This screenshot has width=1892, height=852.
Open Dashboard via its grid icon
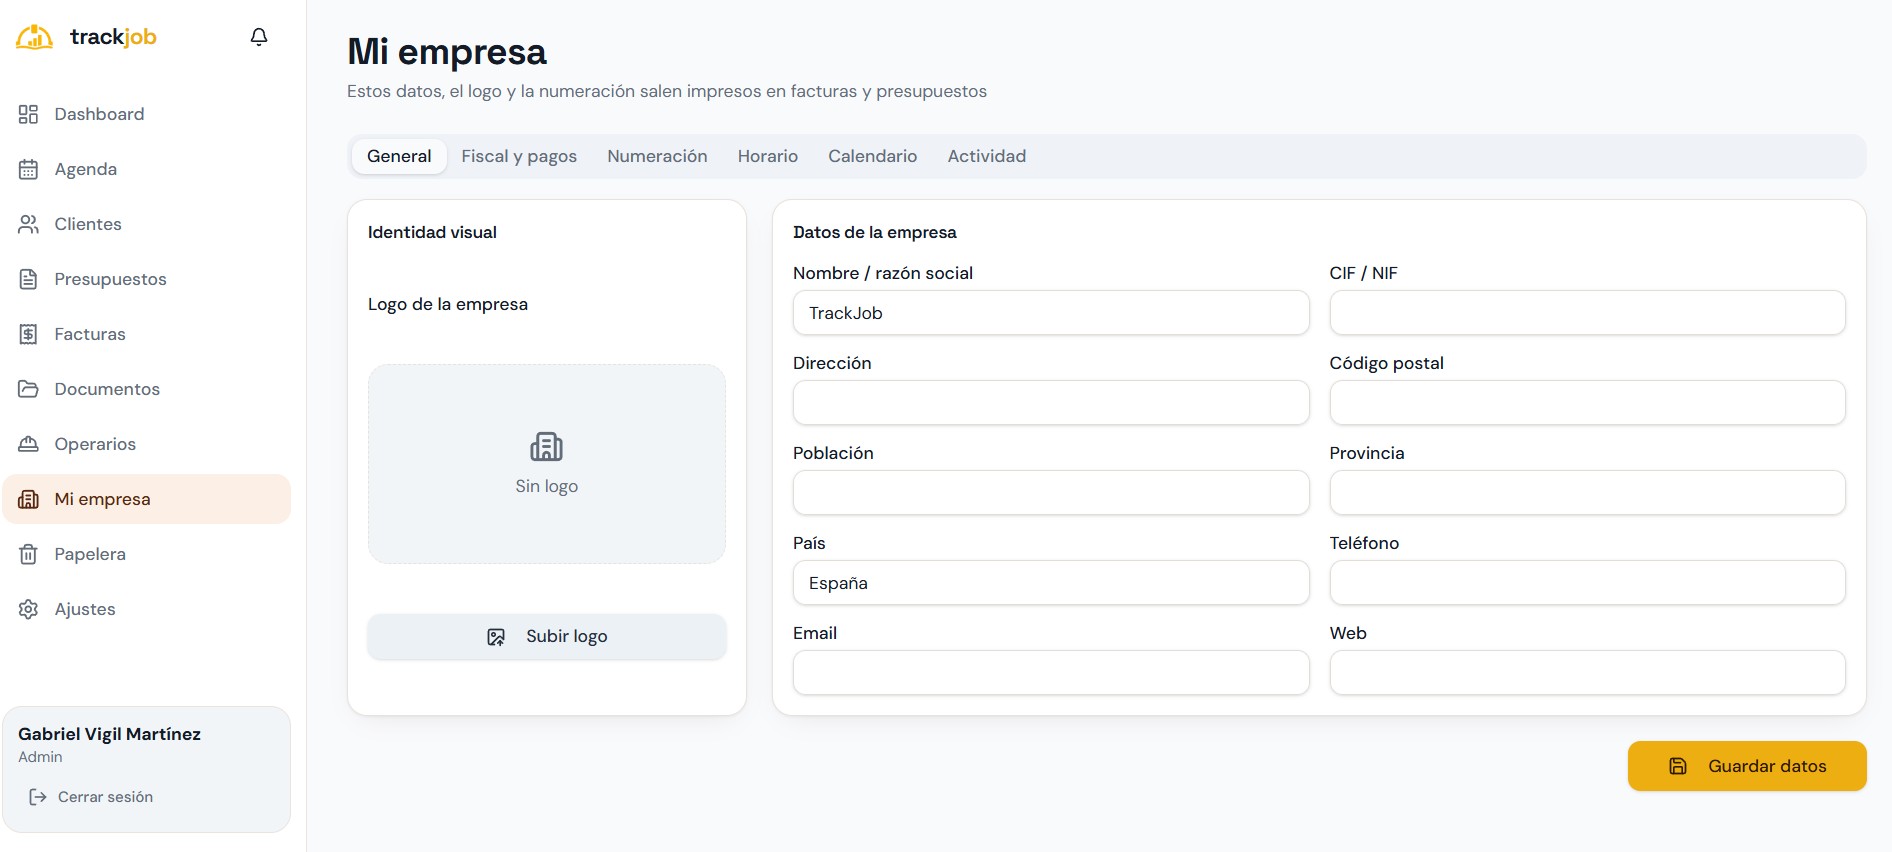click(x=28, y=114)
